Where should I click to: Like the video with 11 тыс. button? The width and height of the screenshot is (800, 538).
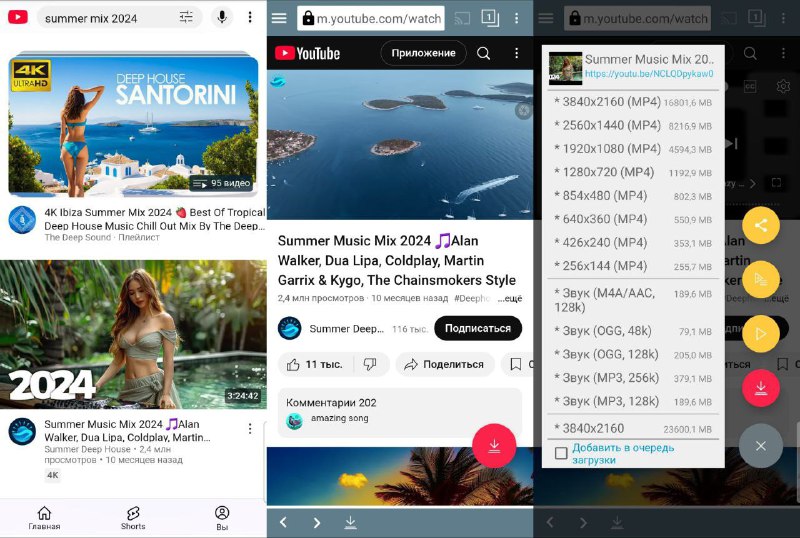[x=315, y=364]
